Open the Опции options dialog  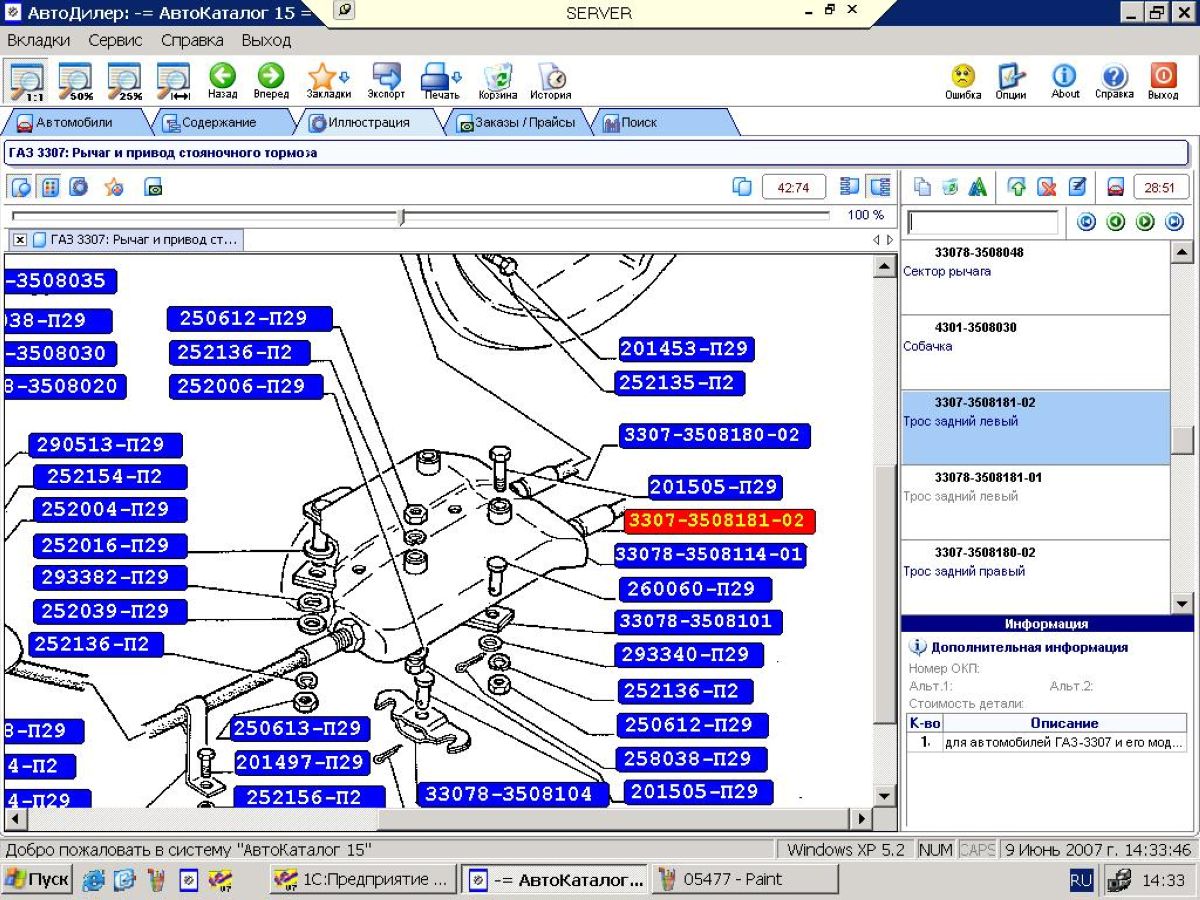(x=1011, y=81)
